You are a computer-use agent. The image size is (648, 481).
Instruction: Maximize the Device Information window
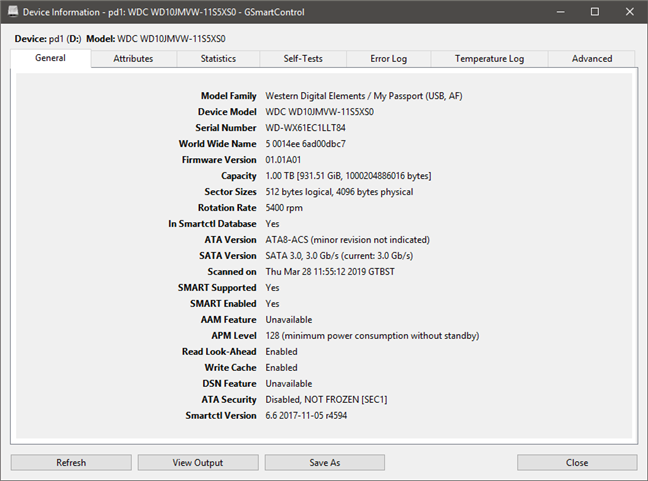point(594,12)
